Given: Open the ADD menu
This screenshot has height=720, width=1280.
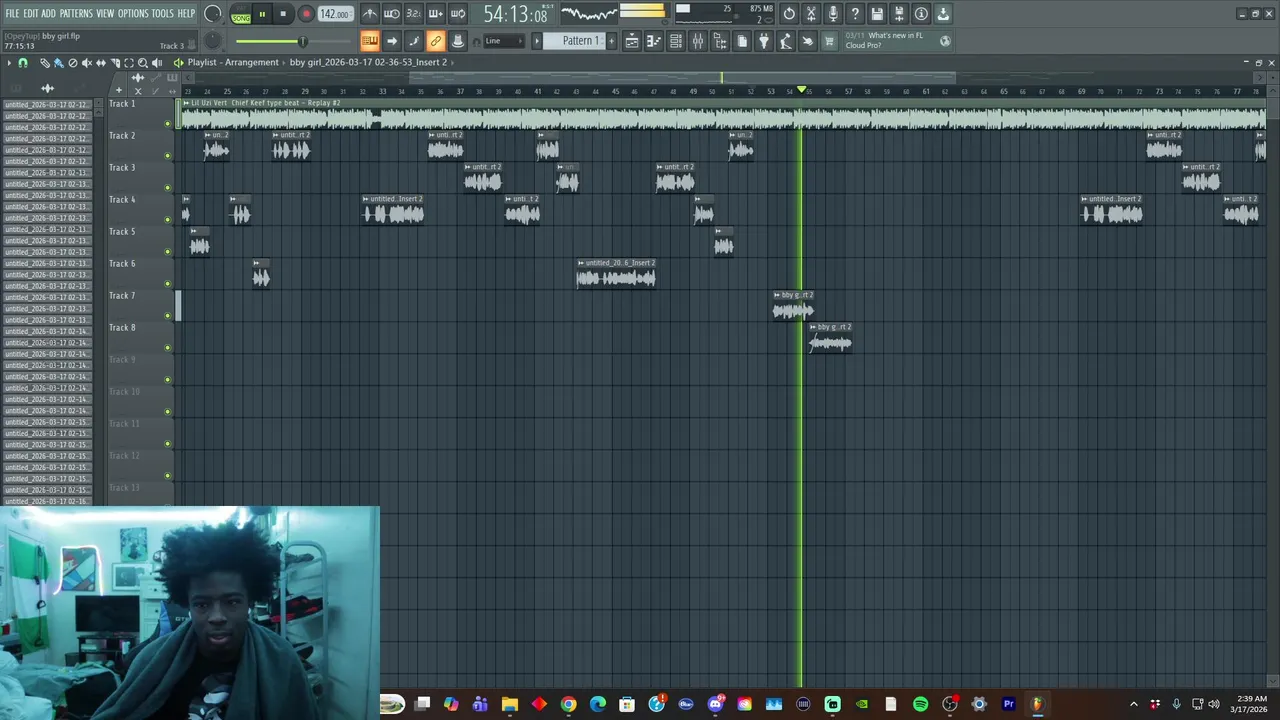Looking at the screenshot, I should (x=48, y=14).
